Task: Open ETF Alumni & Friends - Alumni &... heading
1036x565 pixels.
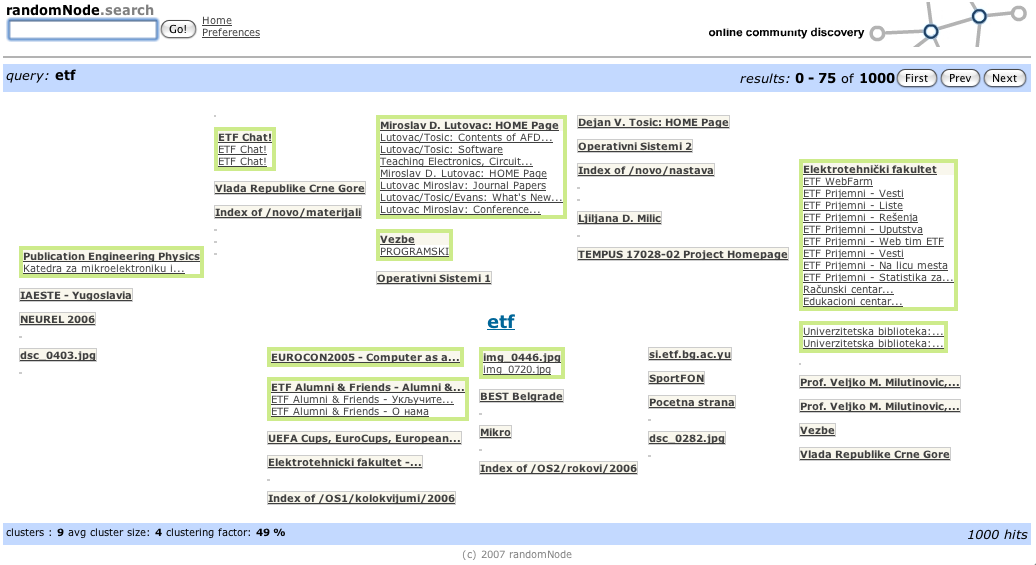Action: tap(367, 387)
